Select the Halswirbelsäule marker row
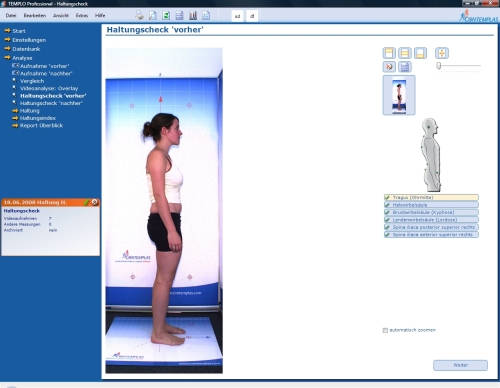Viewport: 500px width, 388px height. 431,205
